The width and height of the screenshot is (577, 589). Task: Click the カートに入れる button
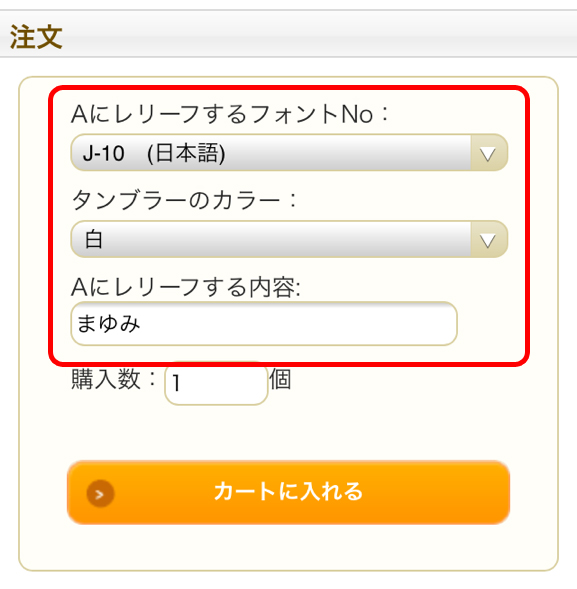pos(288,492)
